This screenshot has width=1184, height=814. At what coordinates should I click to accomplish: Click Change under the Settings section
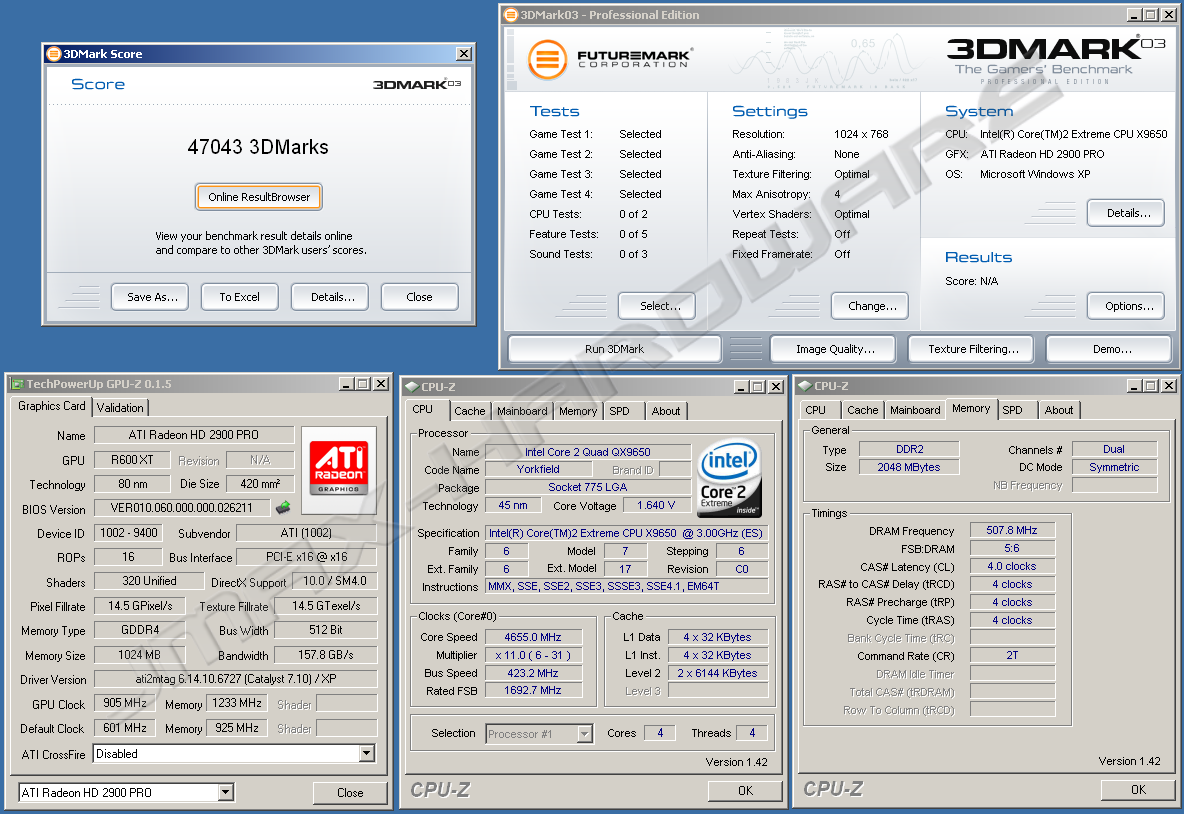870,306
